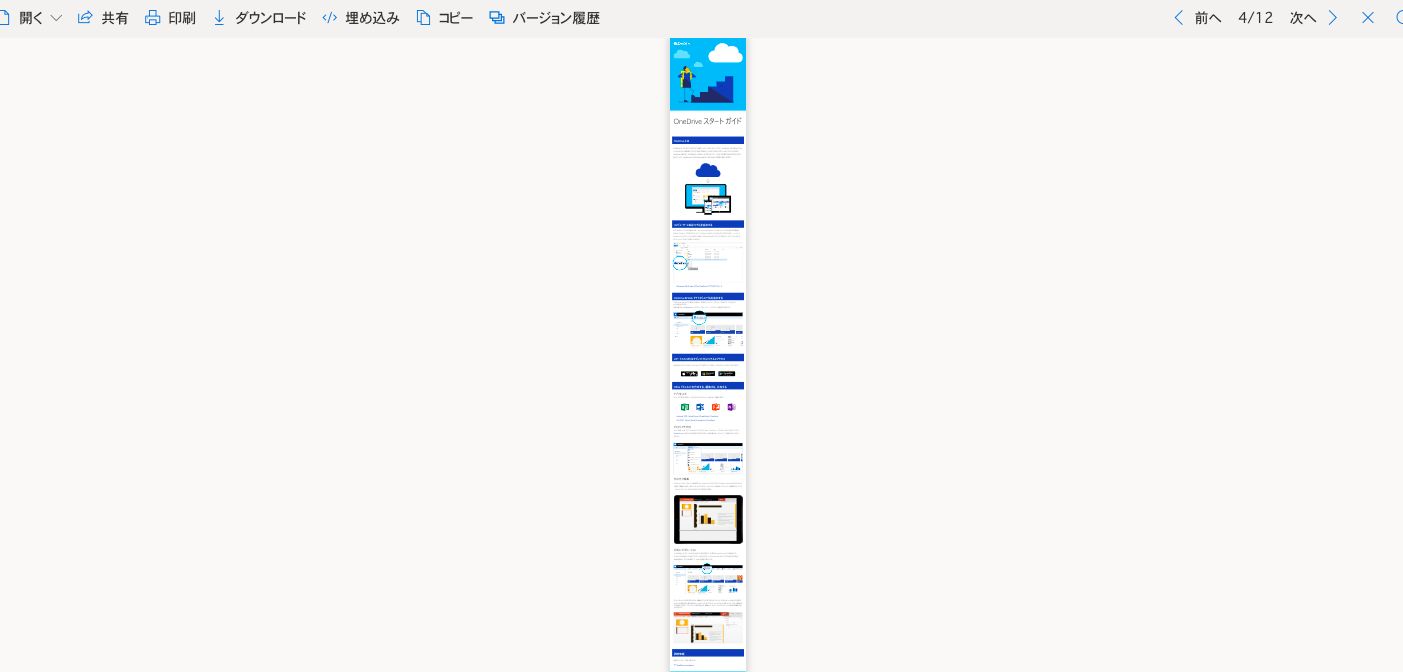The image size is (1403, 672).
Task: Expand the dropdown chevron beside 開く
Action: coord(56,18)
